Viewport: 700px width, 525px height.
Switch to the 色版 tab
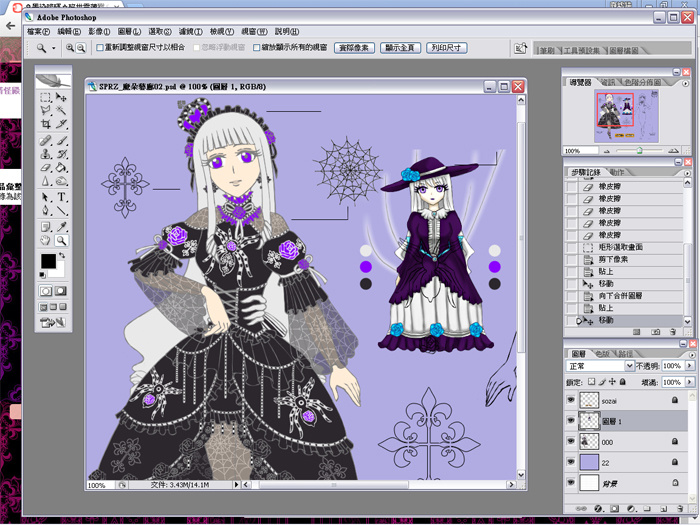click(603, 354)
